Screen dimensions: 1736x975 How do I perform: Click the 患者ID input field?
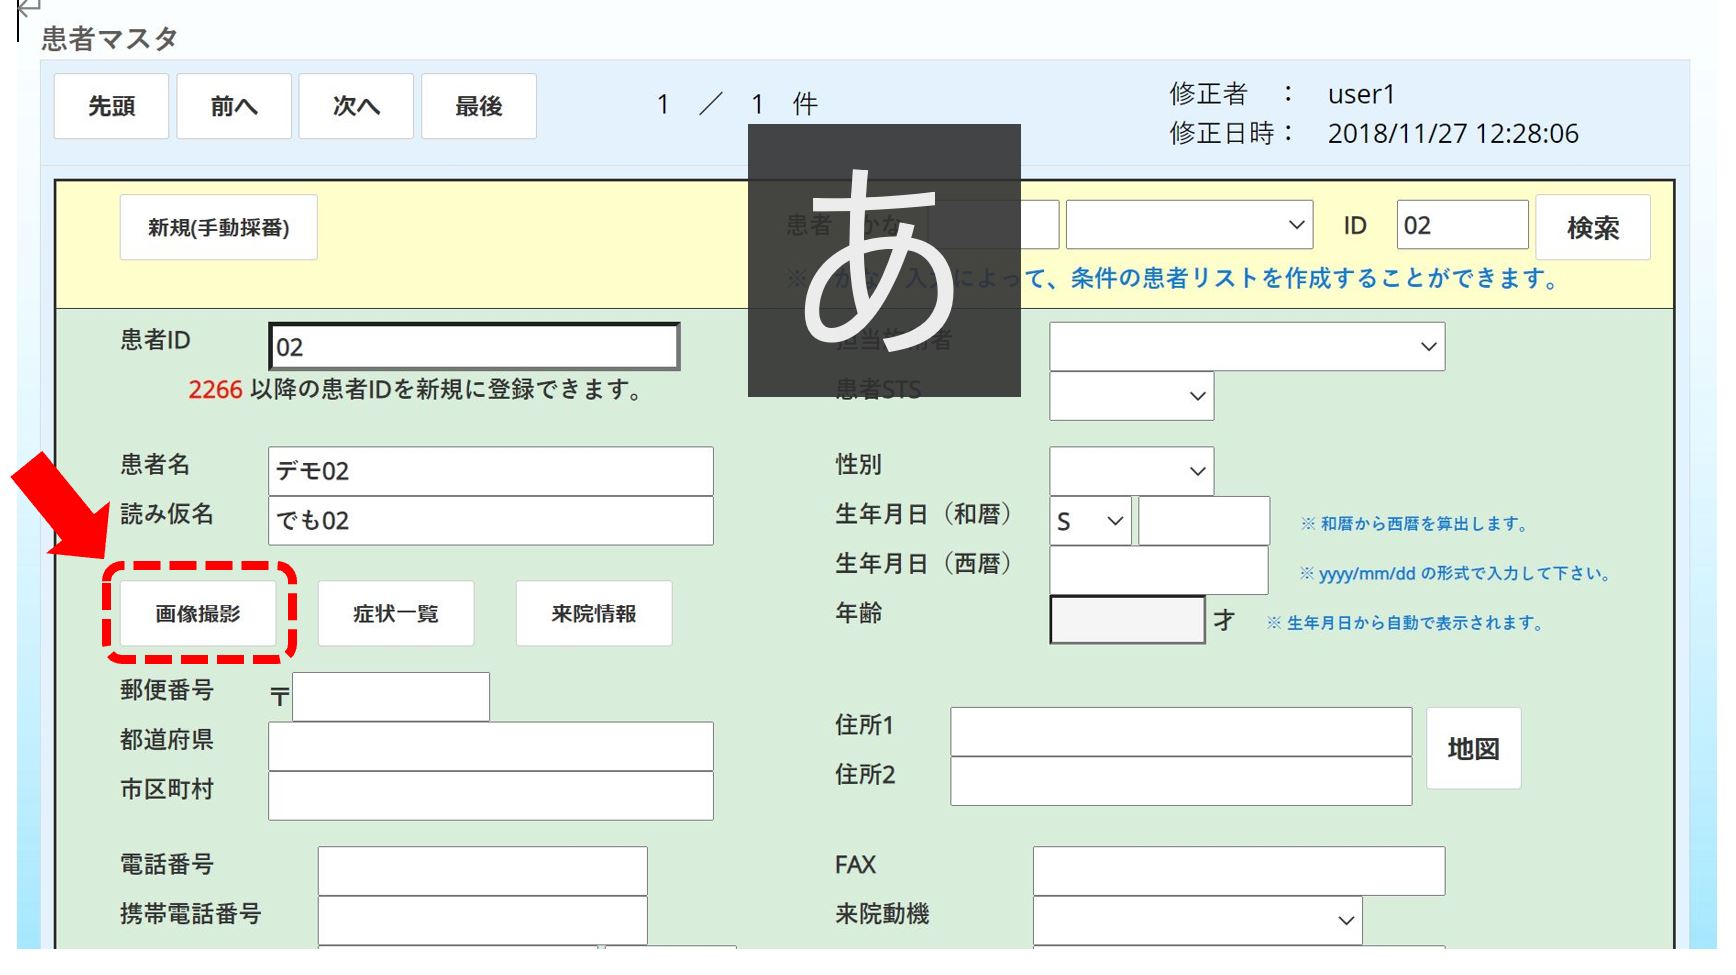point(474,347)
